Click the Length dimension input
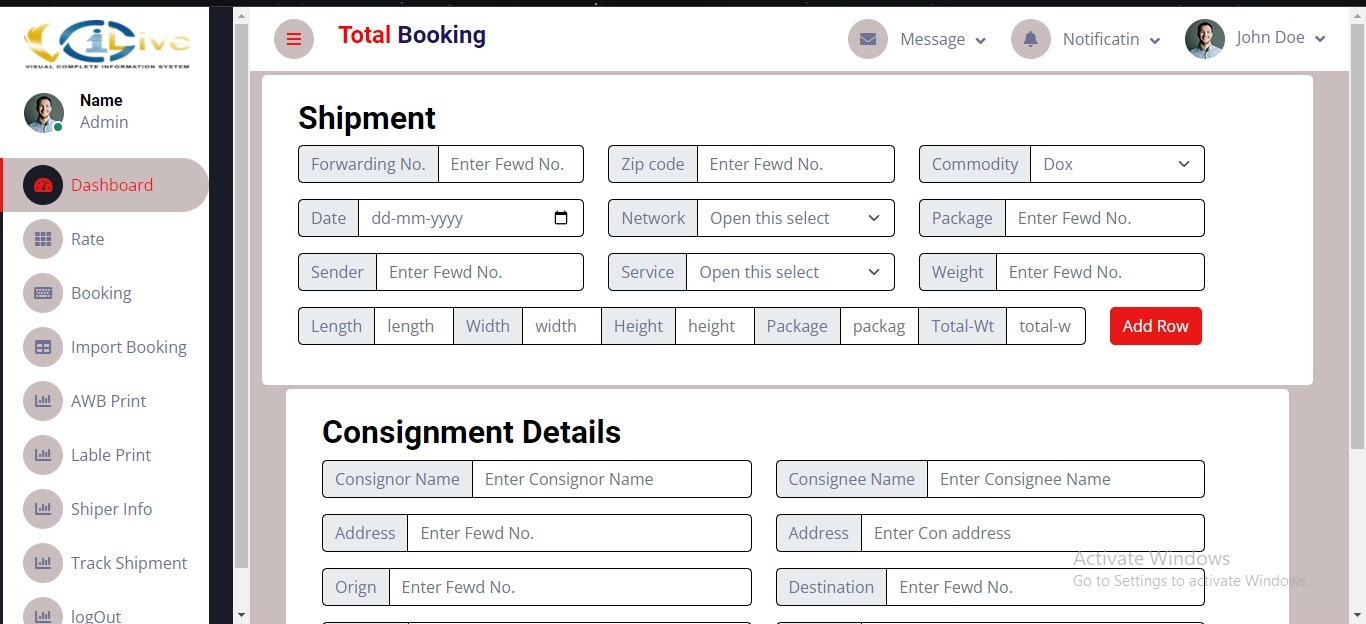The image size is (1366, 624). [x=414, y=326]
